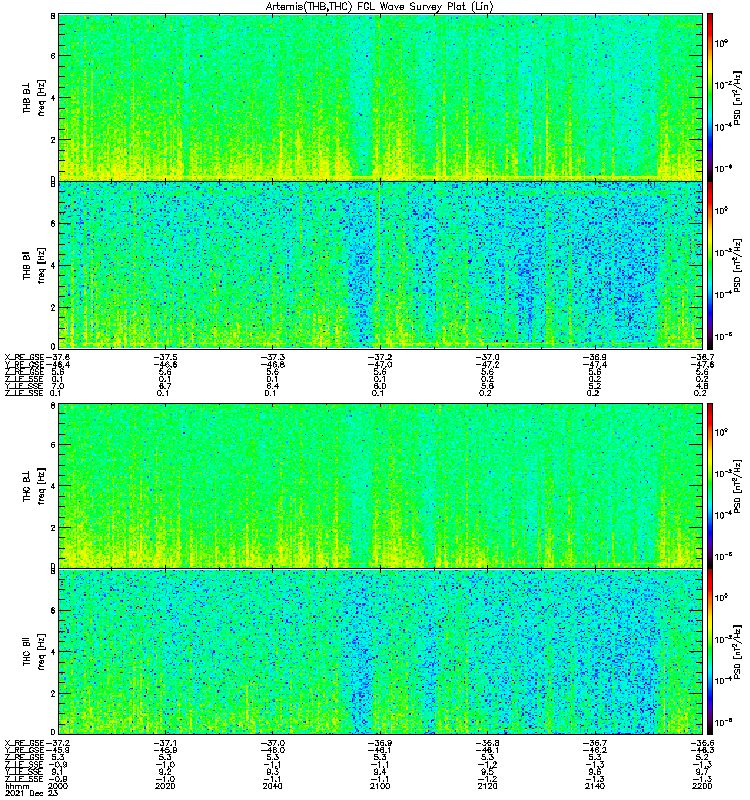Click the X_RE_GSE label under THB panel
The width and height of the screenshot is (750, 800).
click(24, 357)
